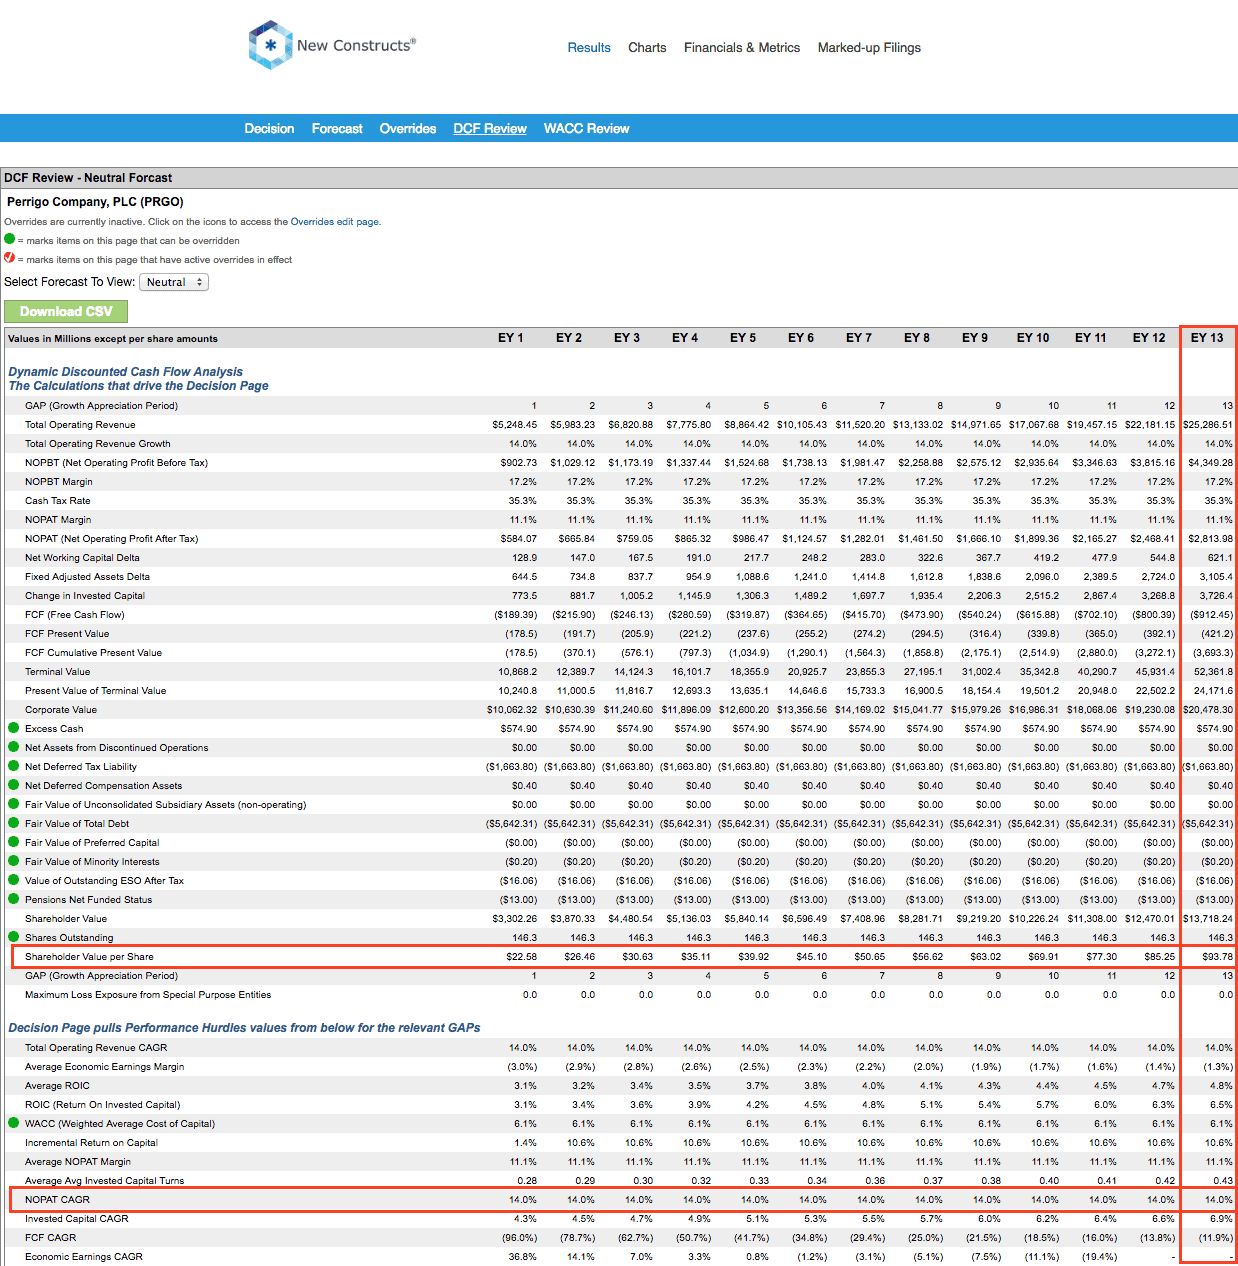
Task: Follow the Overrides edit page link
Action: click(334, 222)
